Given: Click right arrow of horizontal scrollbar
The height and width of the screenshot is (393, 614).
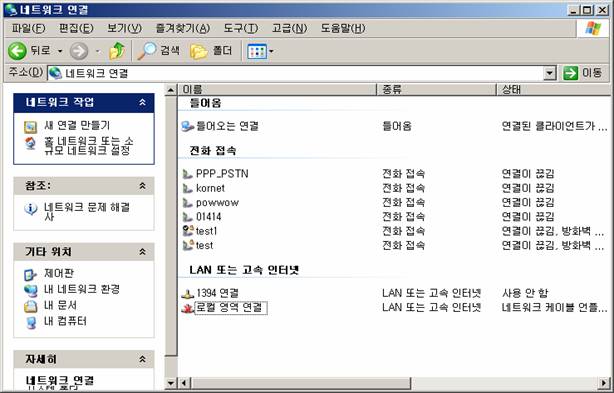Looking at the screenshot, I should pos(604,383).
